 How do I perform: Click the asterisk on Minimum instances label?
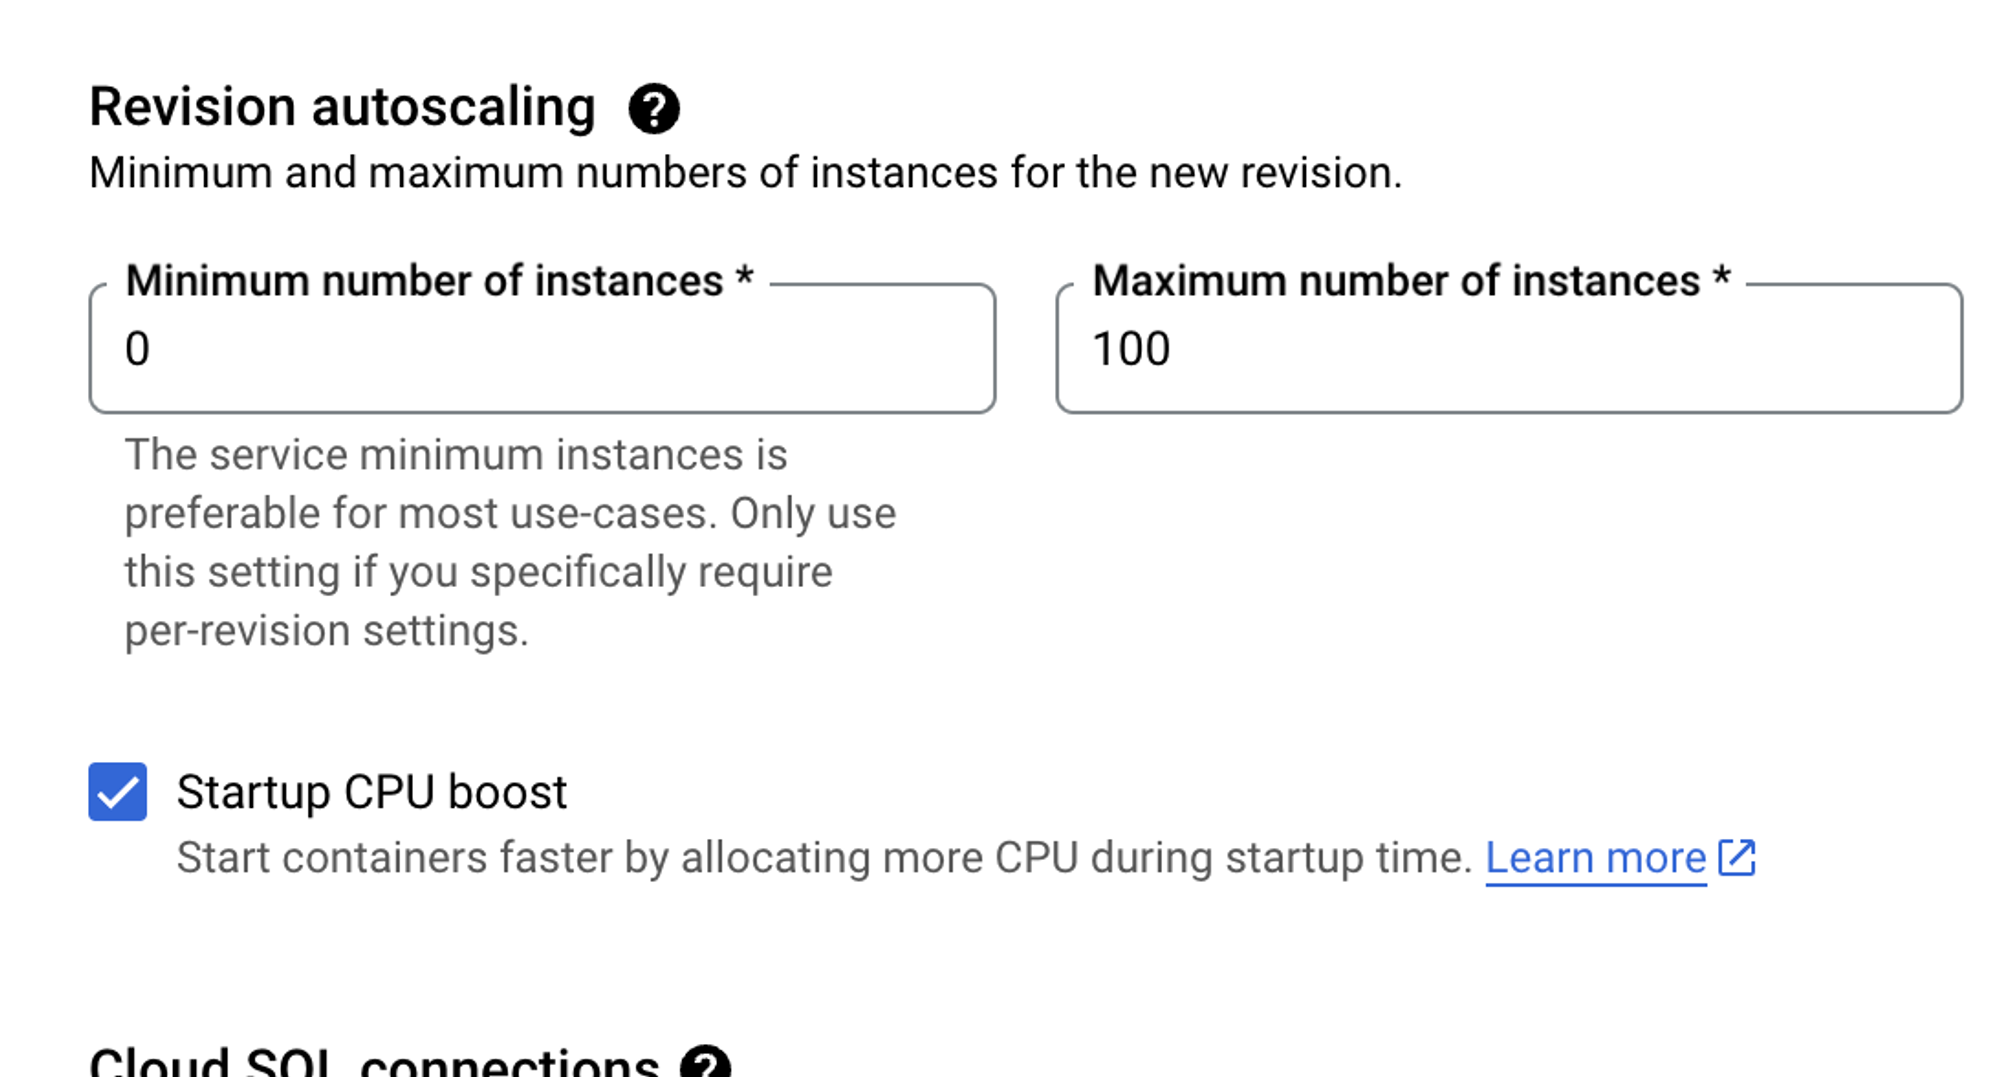[744, 277]
